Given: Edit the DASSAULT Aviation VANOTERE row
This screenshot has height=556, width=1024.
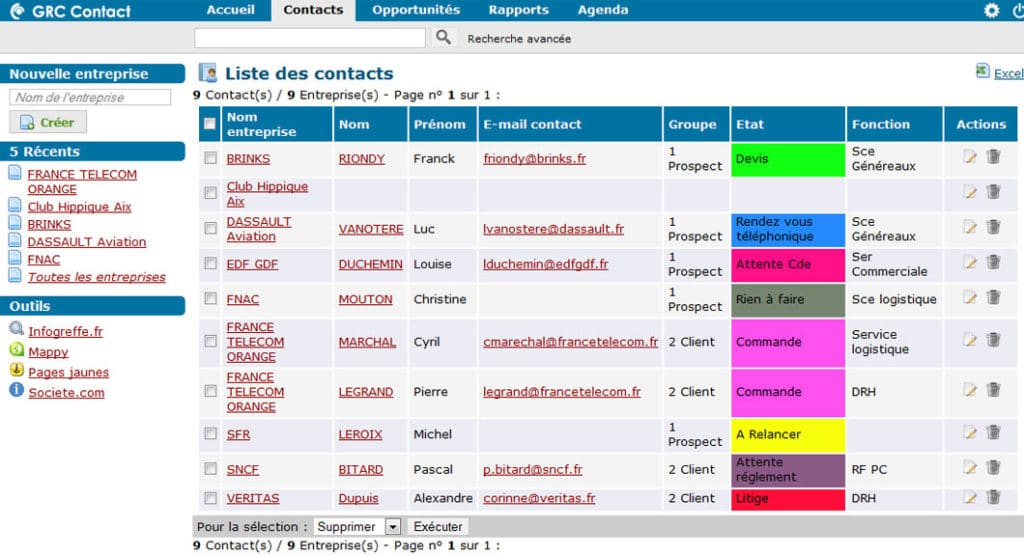Looking at the screenshot, I should pyautogui.click(x=970, y=227).
